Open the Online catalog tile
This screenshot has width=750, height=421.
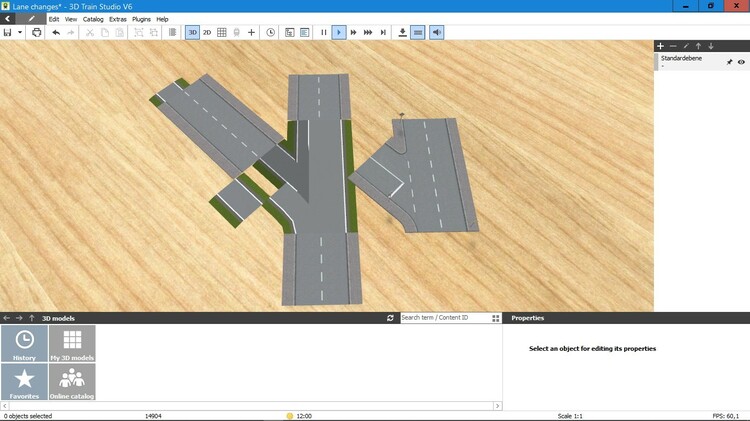(72, 382)
